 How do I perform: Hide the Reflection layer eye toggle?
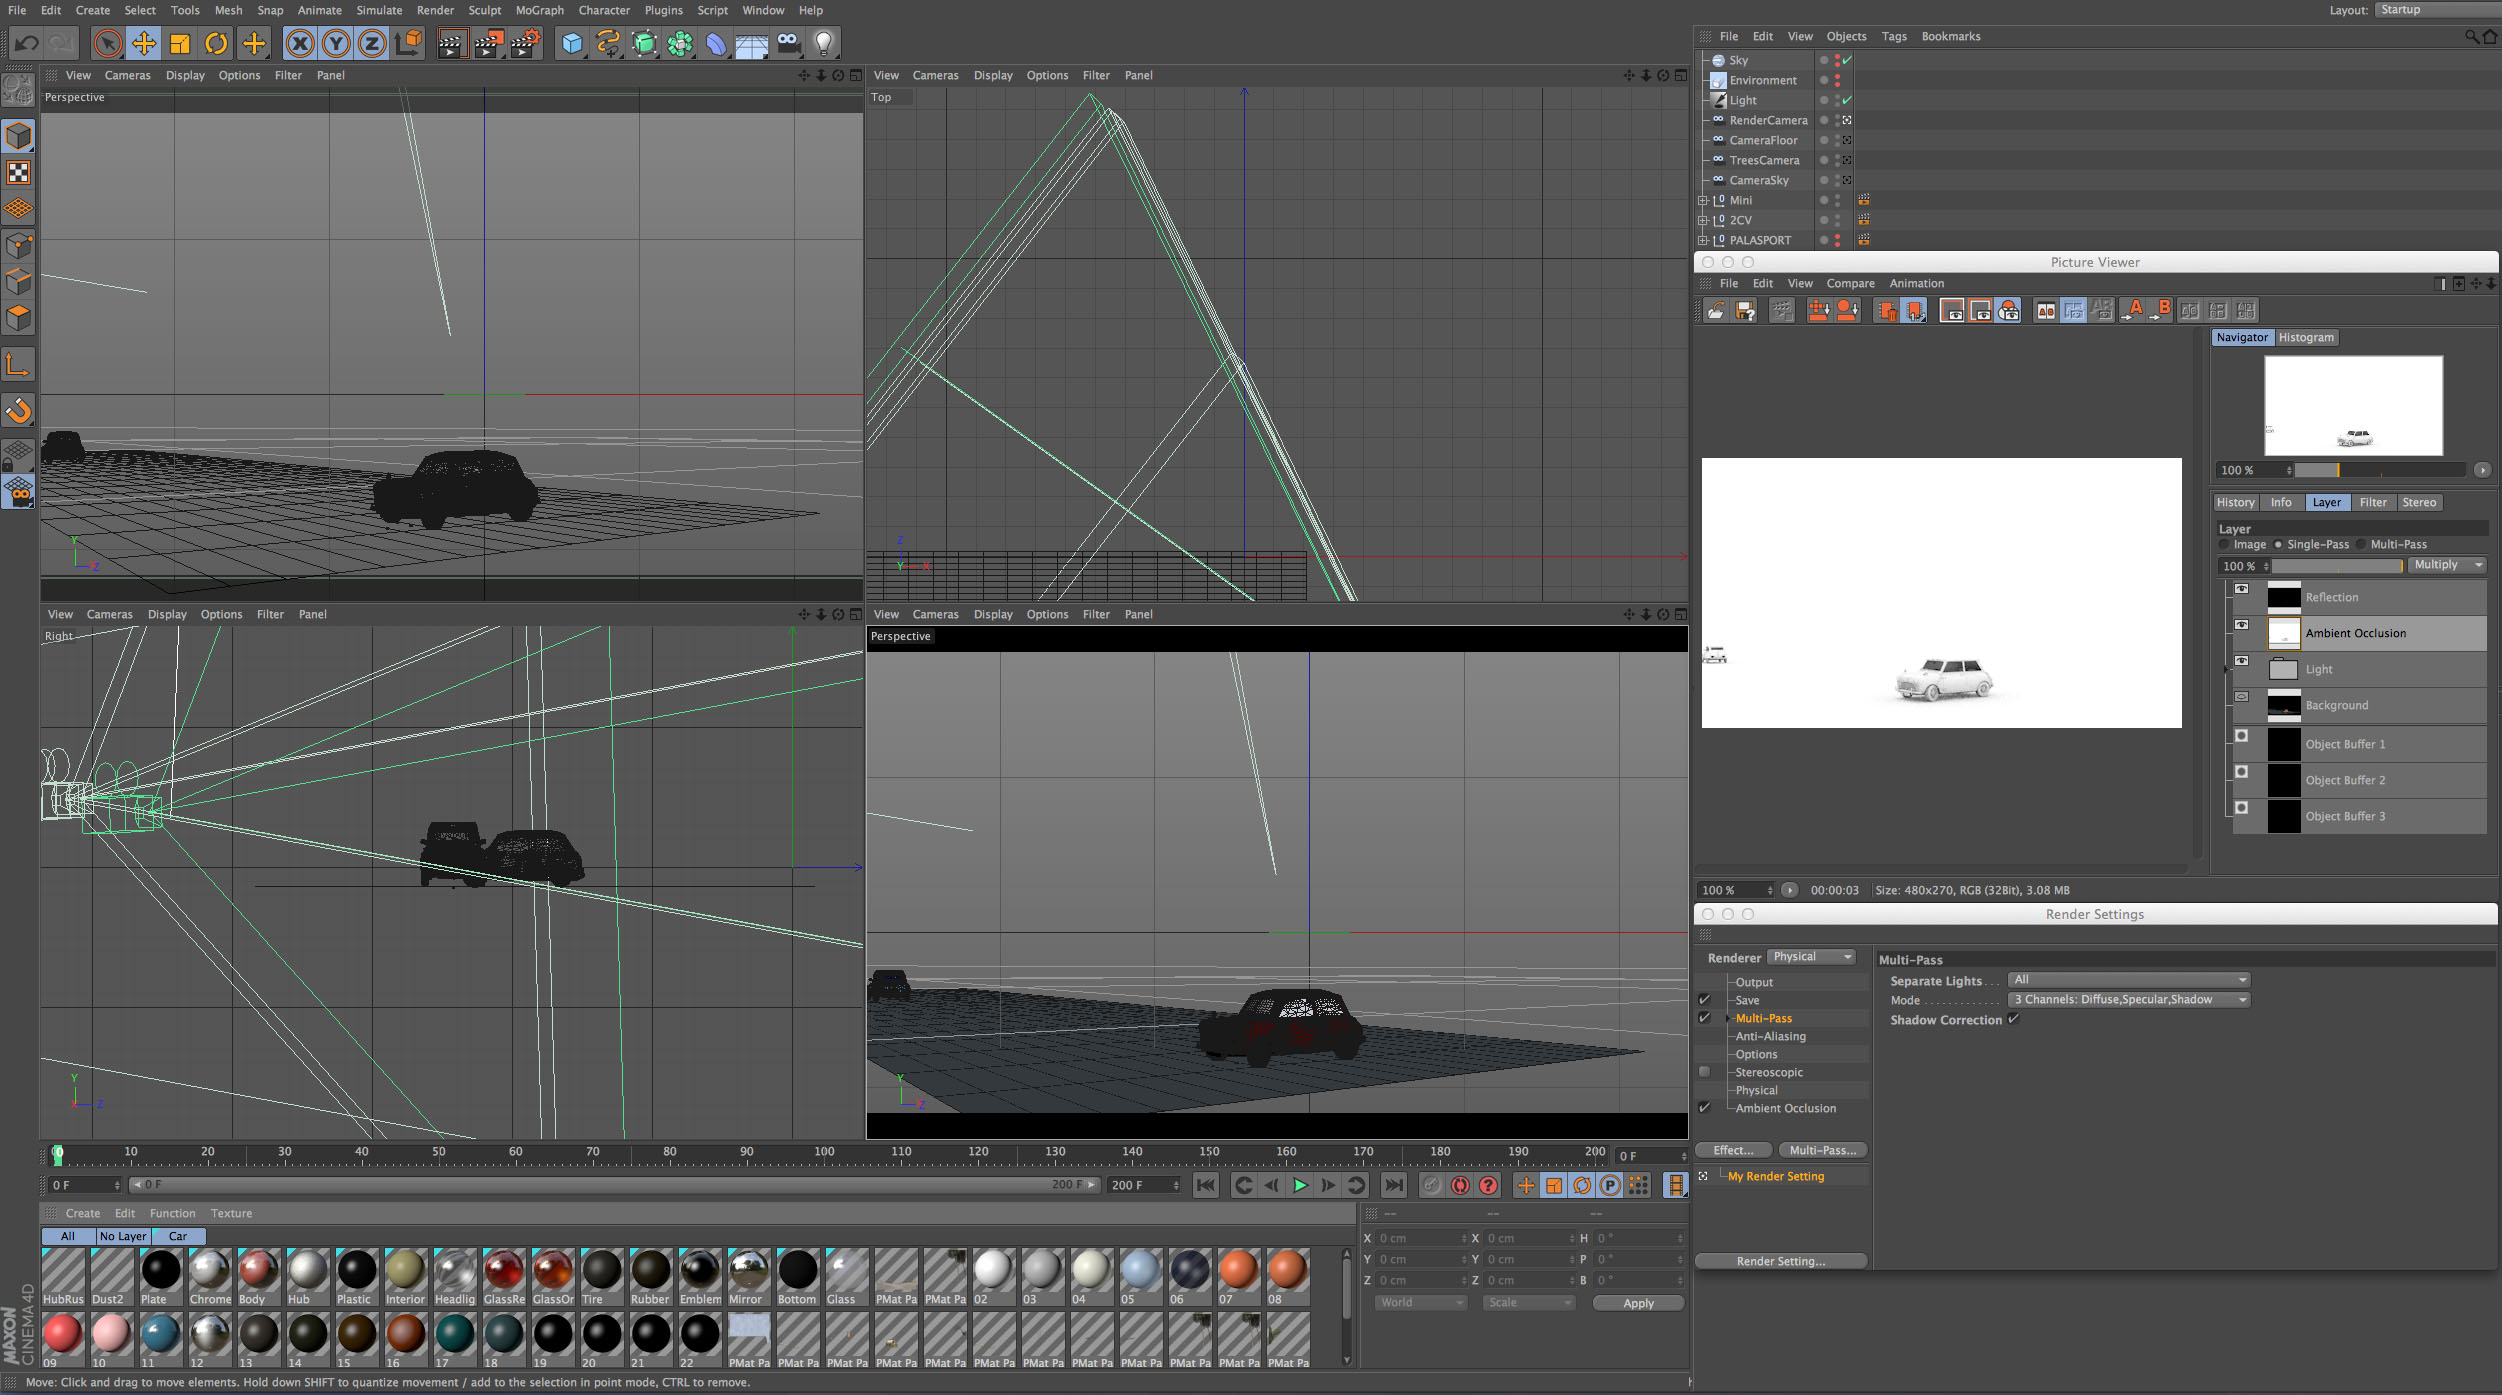click(2241, 589)
